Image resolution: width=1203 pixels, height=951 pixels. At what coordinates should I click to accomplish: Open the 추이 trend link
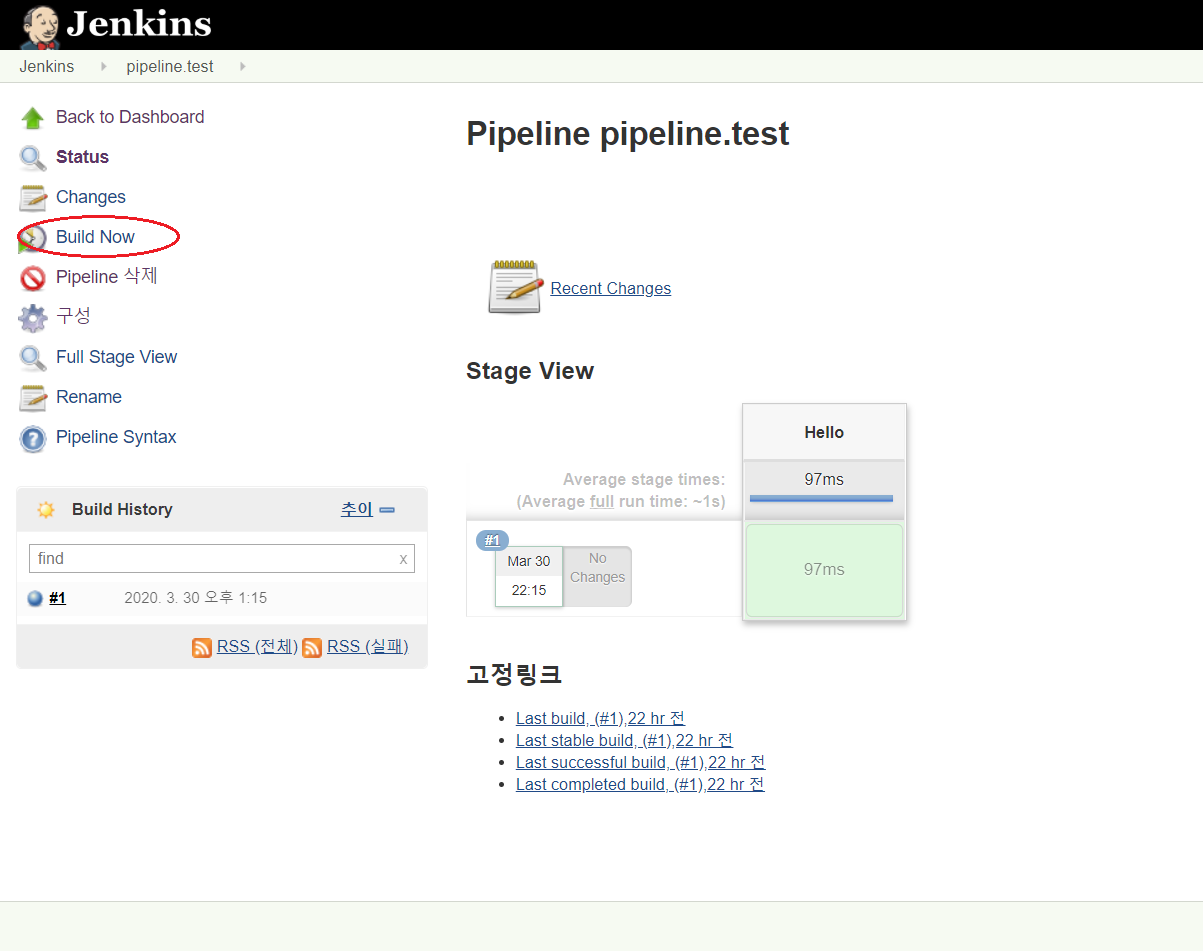(x=357, y=509)
